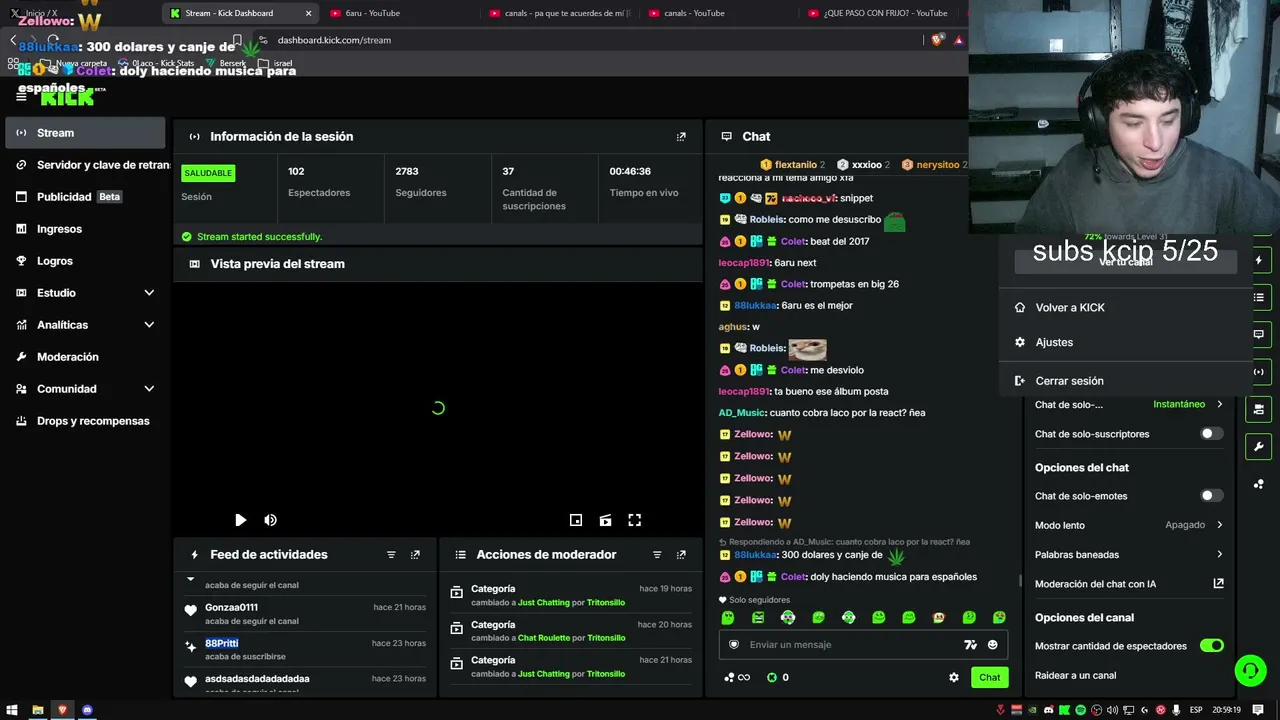Image resolution: width=1280 pixels, height=720 pixels.
Task: Click the Volver a KICK menu entry
Action: coord(1125,308)
